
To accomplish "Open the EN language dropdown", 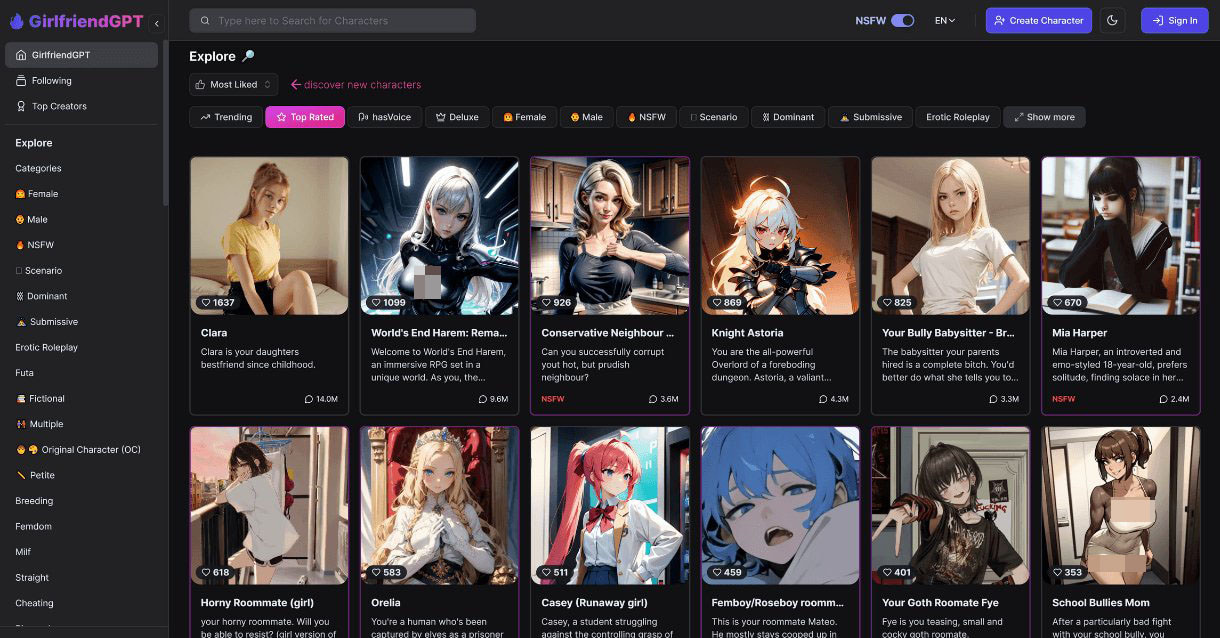I will point(944,20).
